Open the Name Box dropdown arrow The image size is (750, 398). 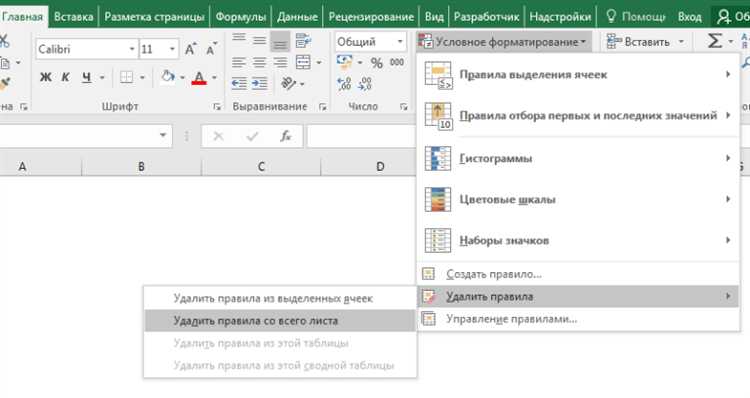pos(163,136)
